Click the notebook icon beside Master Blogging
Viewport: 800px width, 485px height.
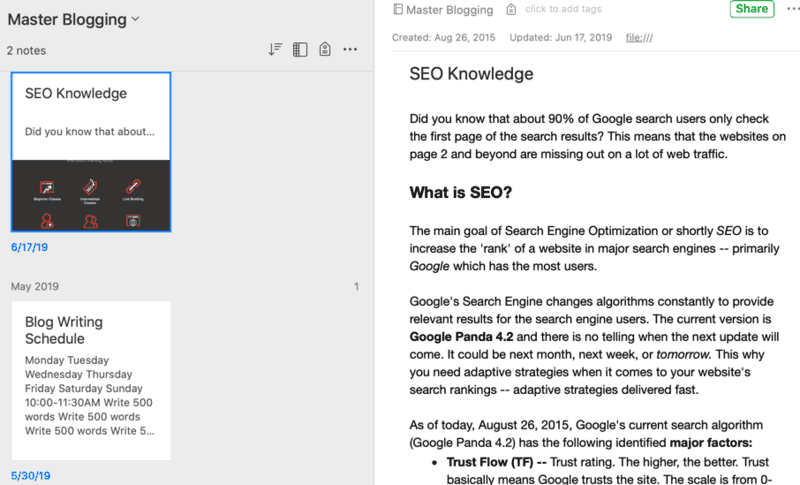(398, 9)
